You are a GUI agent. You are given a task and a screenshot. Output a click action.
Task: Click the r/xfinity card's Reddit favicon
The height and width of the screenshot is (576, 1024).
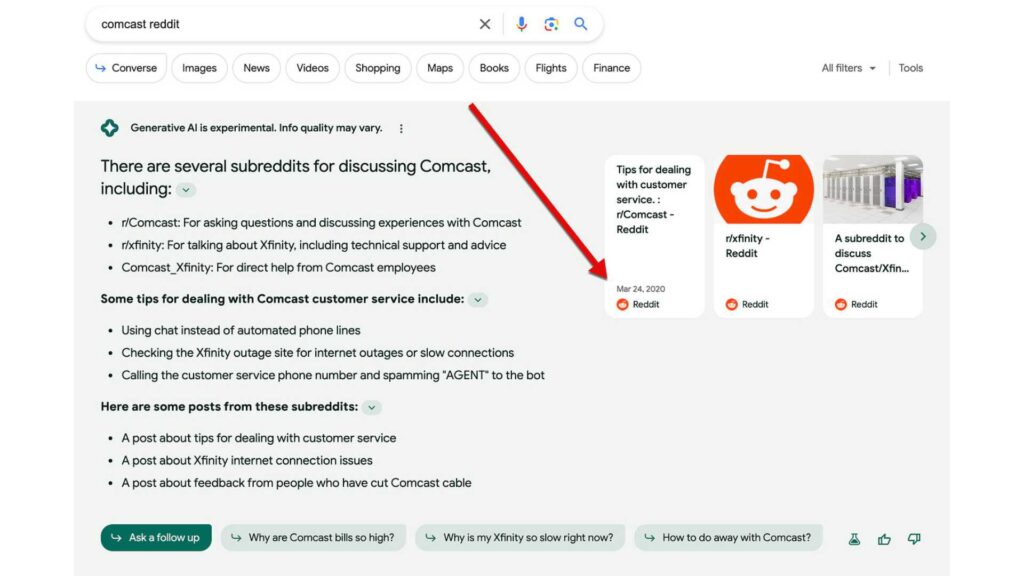[x=731, y=304]
